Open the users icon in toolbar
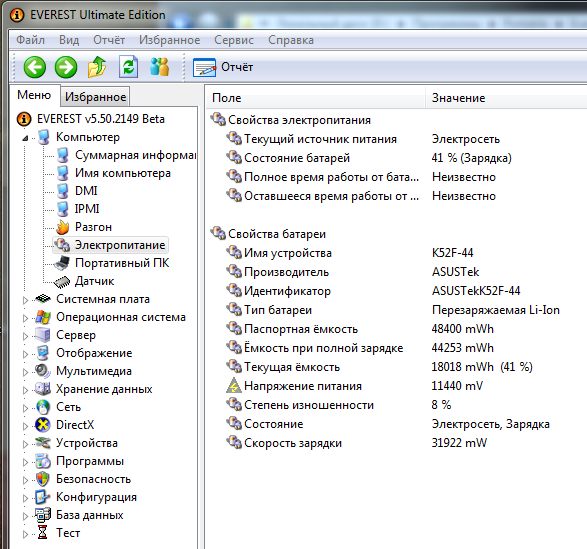Viewport: 587px width, 549px height. [160, 67]
